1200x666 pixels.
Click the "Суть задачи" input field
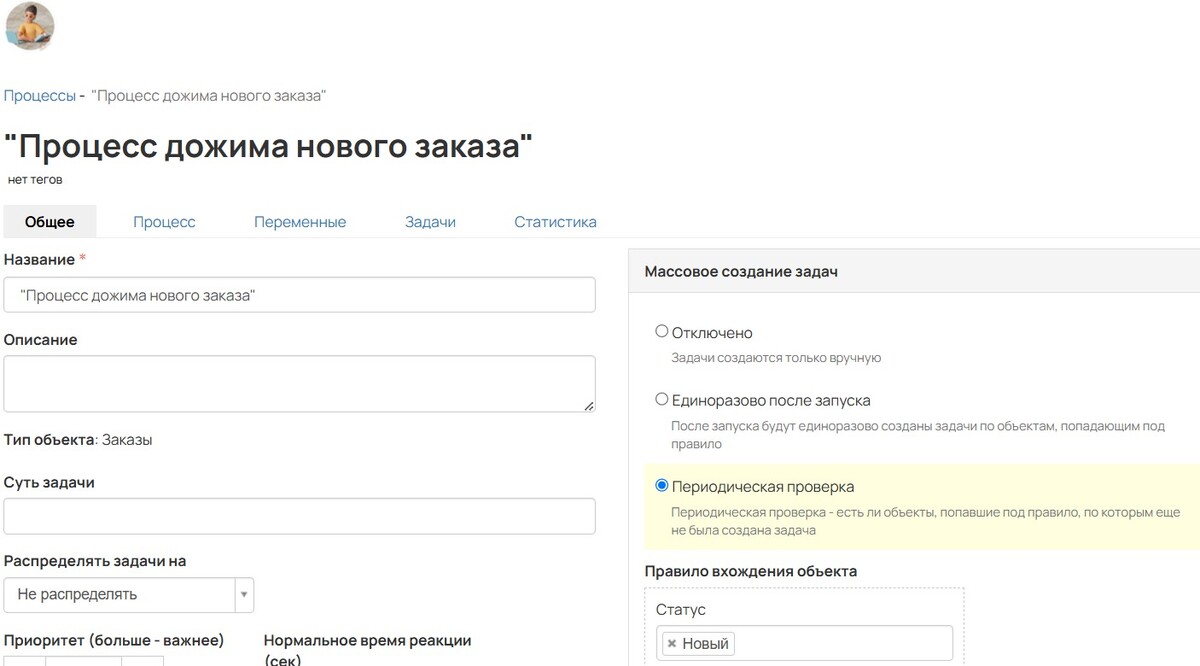[x=300, y=516]
